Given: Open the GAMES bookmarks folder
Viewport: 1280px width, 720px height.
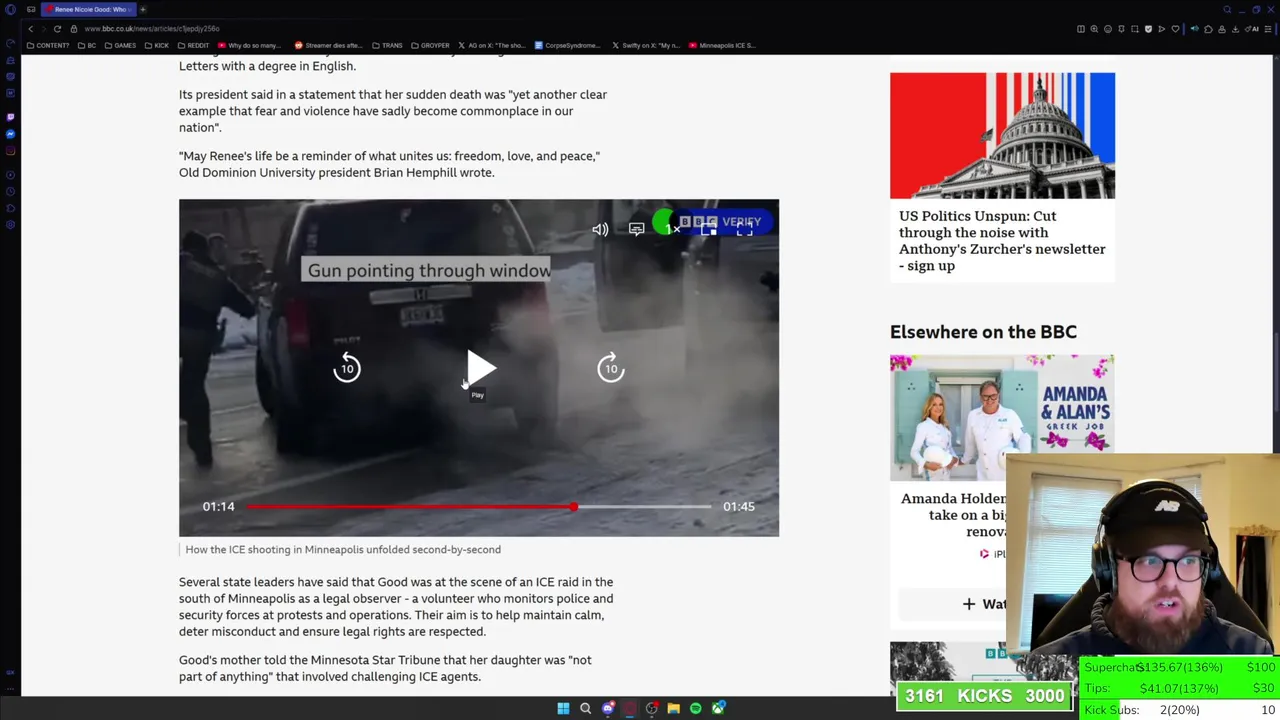Looking at the screenshot, I should pos(120,46).
